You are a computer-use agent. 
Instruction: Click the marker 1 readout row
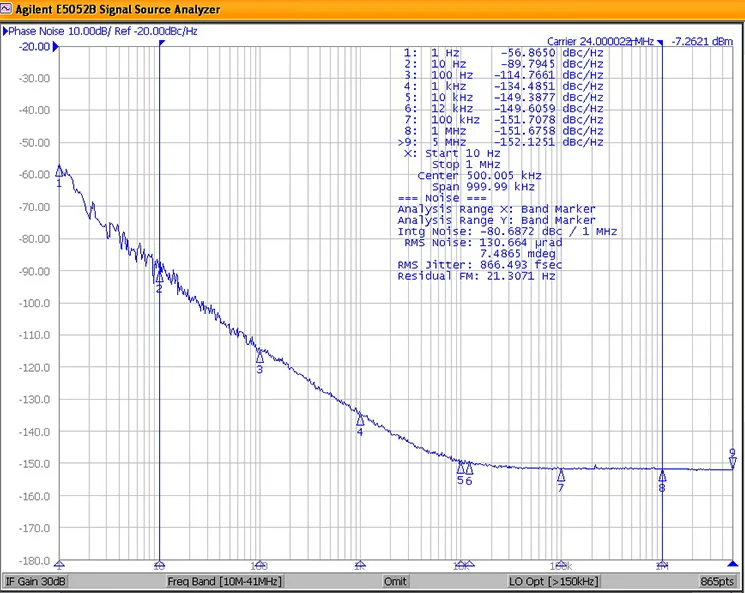(503, 53)
